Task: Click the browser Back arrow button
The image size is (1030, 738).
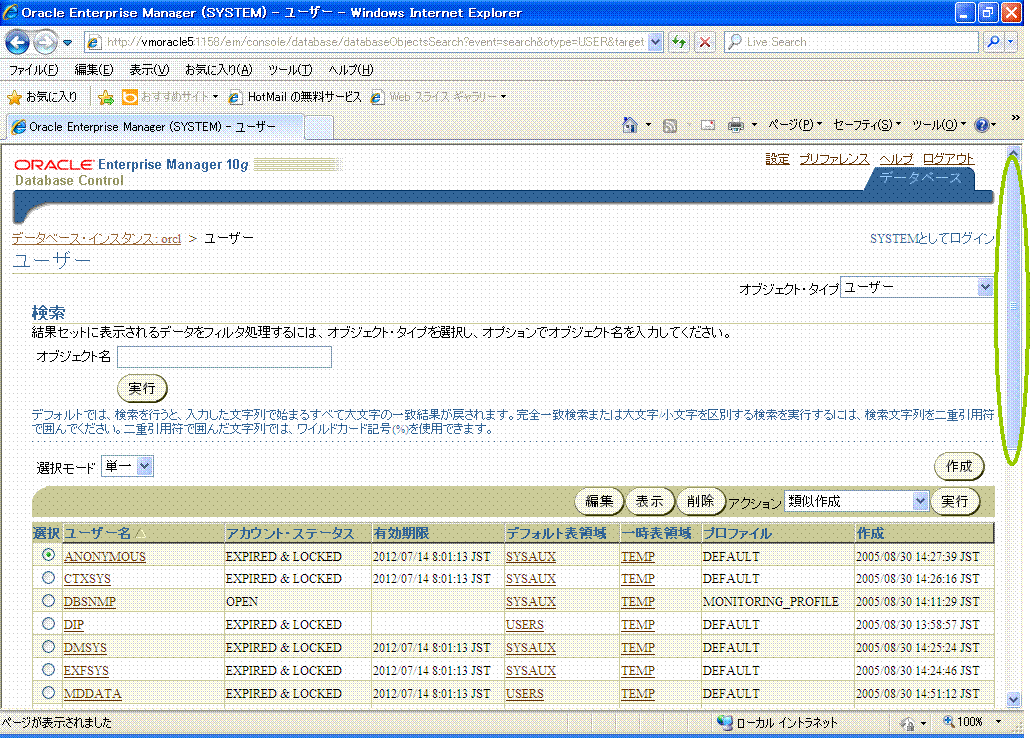Action: [17, 42]
